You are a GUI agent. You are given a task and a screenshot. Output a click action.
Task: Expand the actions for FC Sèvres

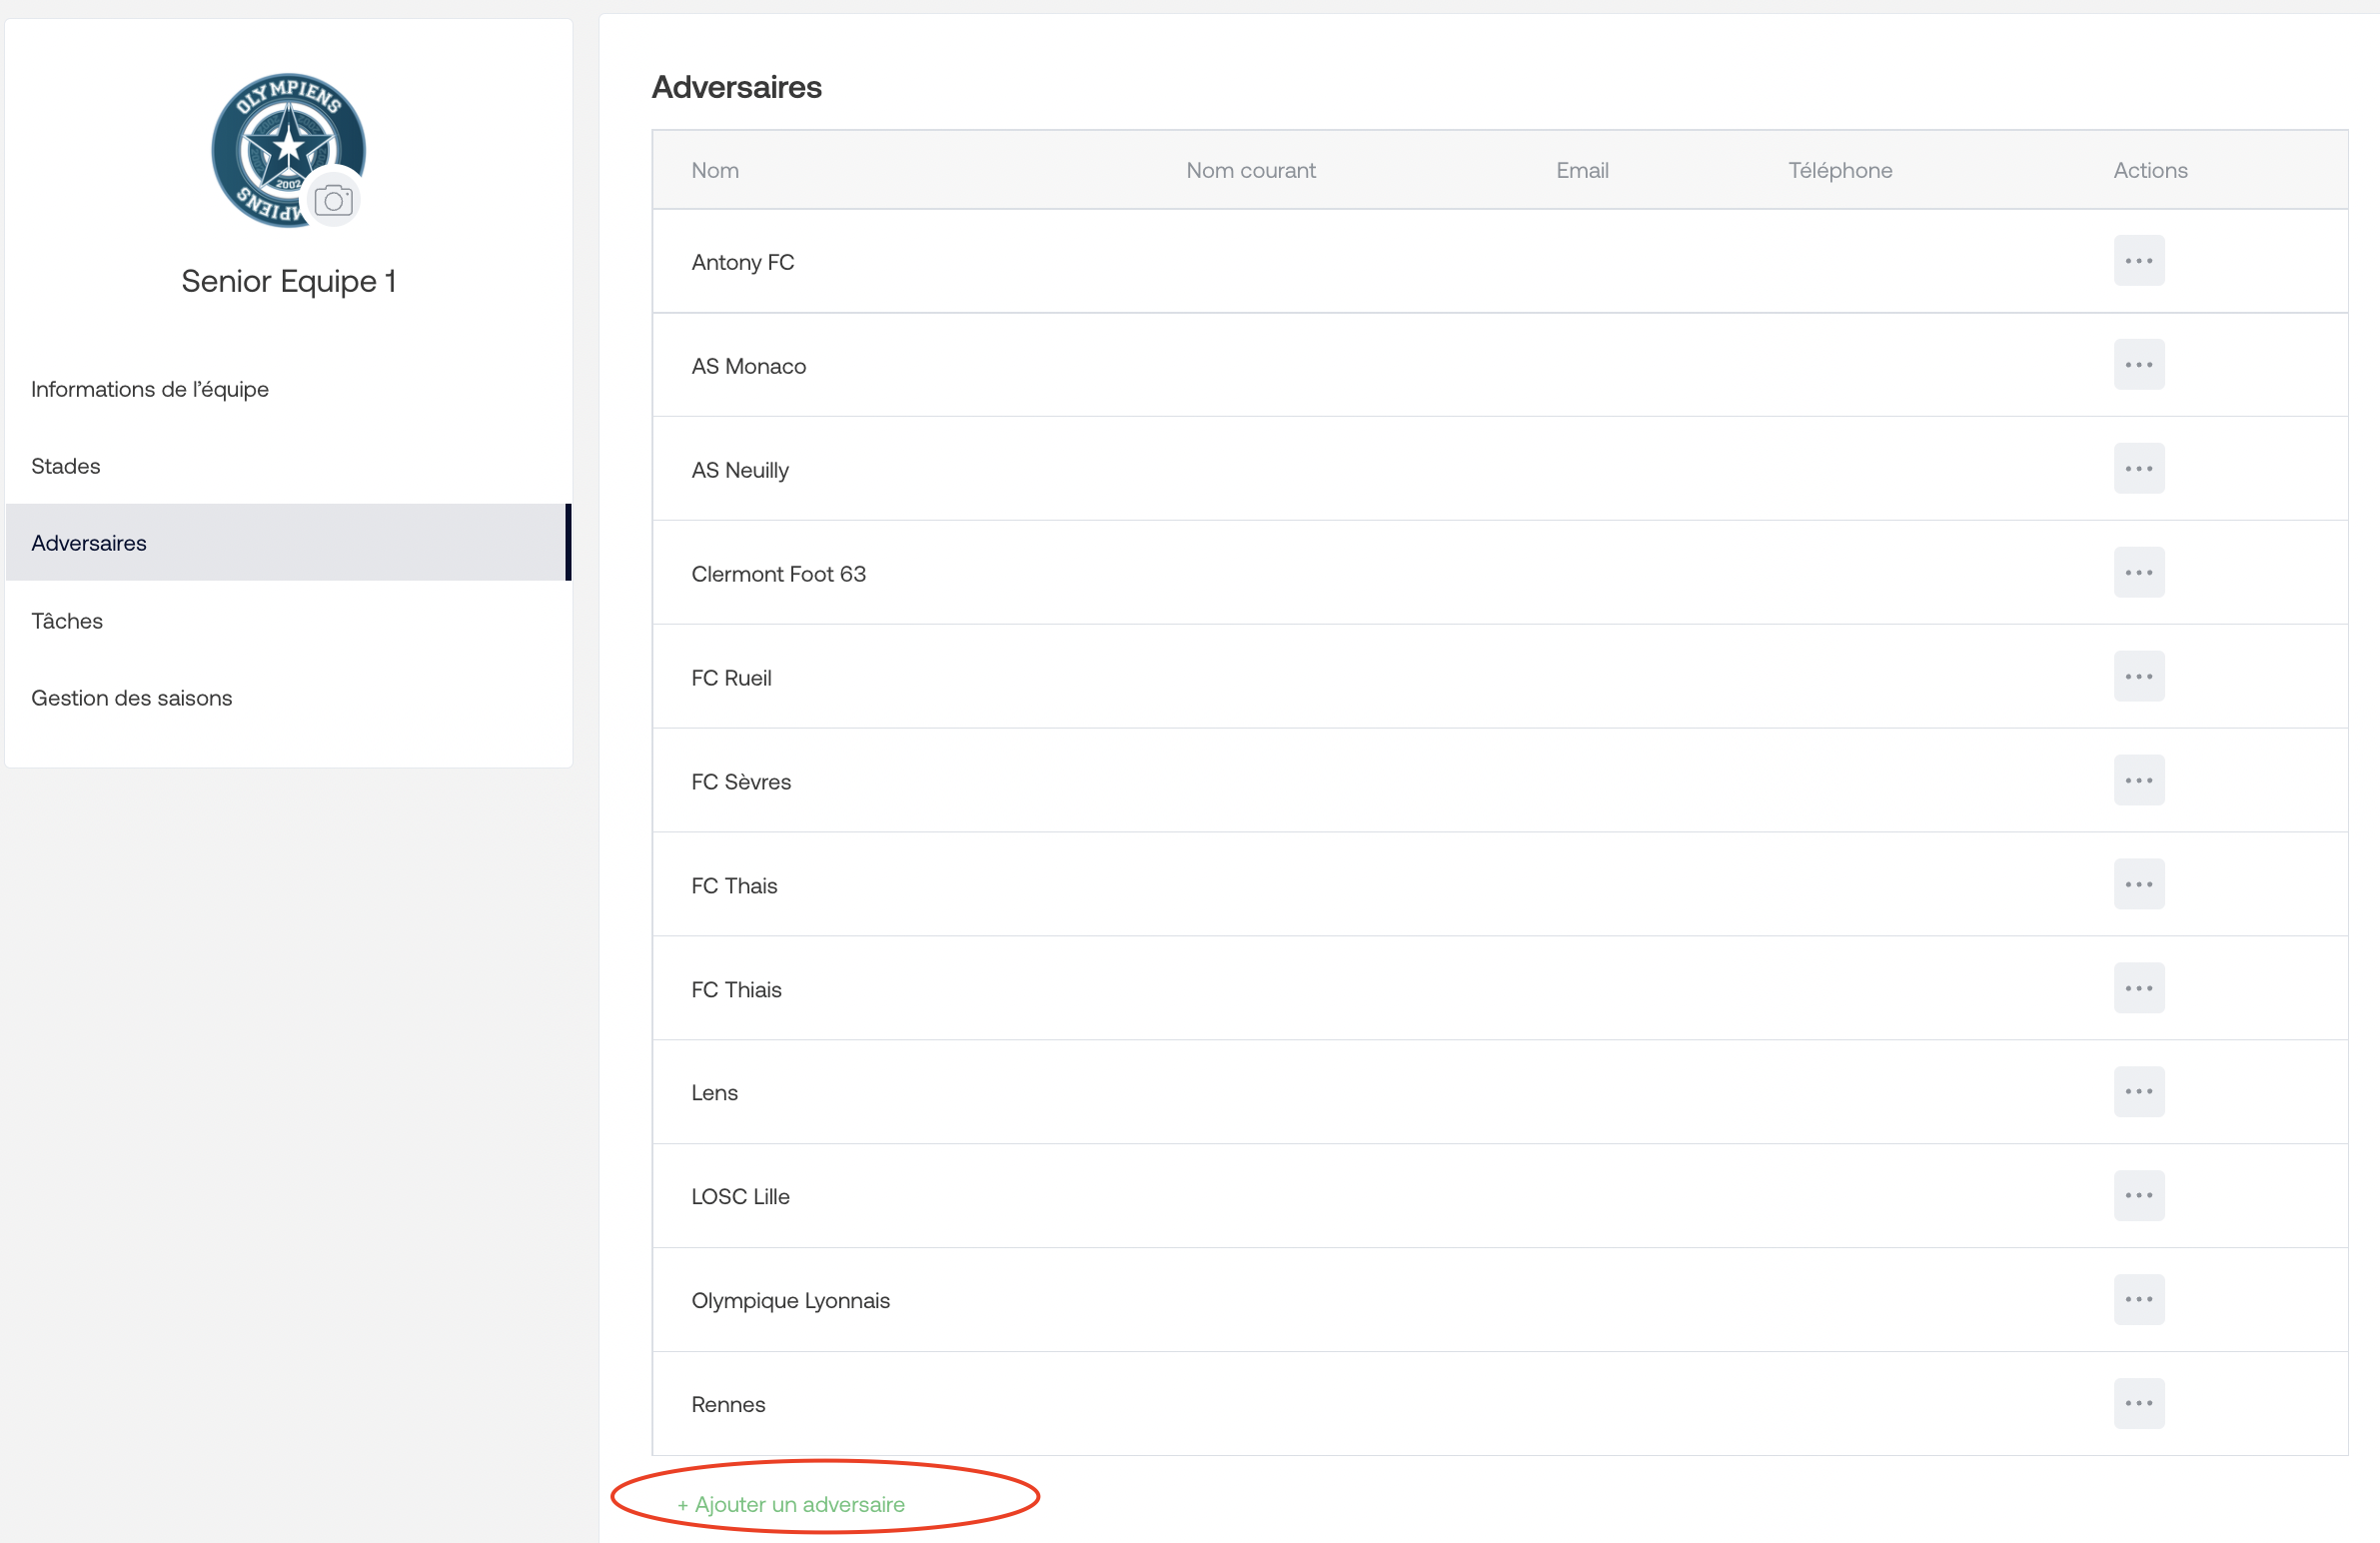[x=2137, y=779]
